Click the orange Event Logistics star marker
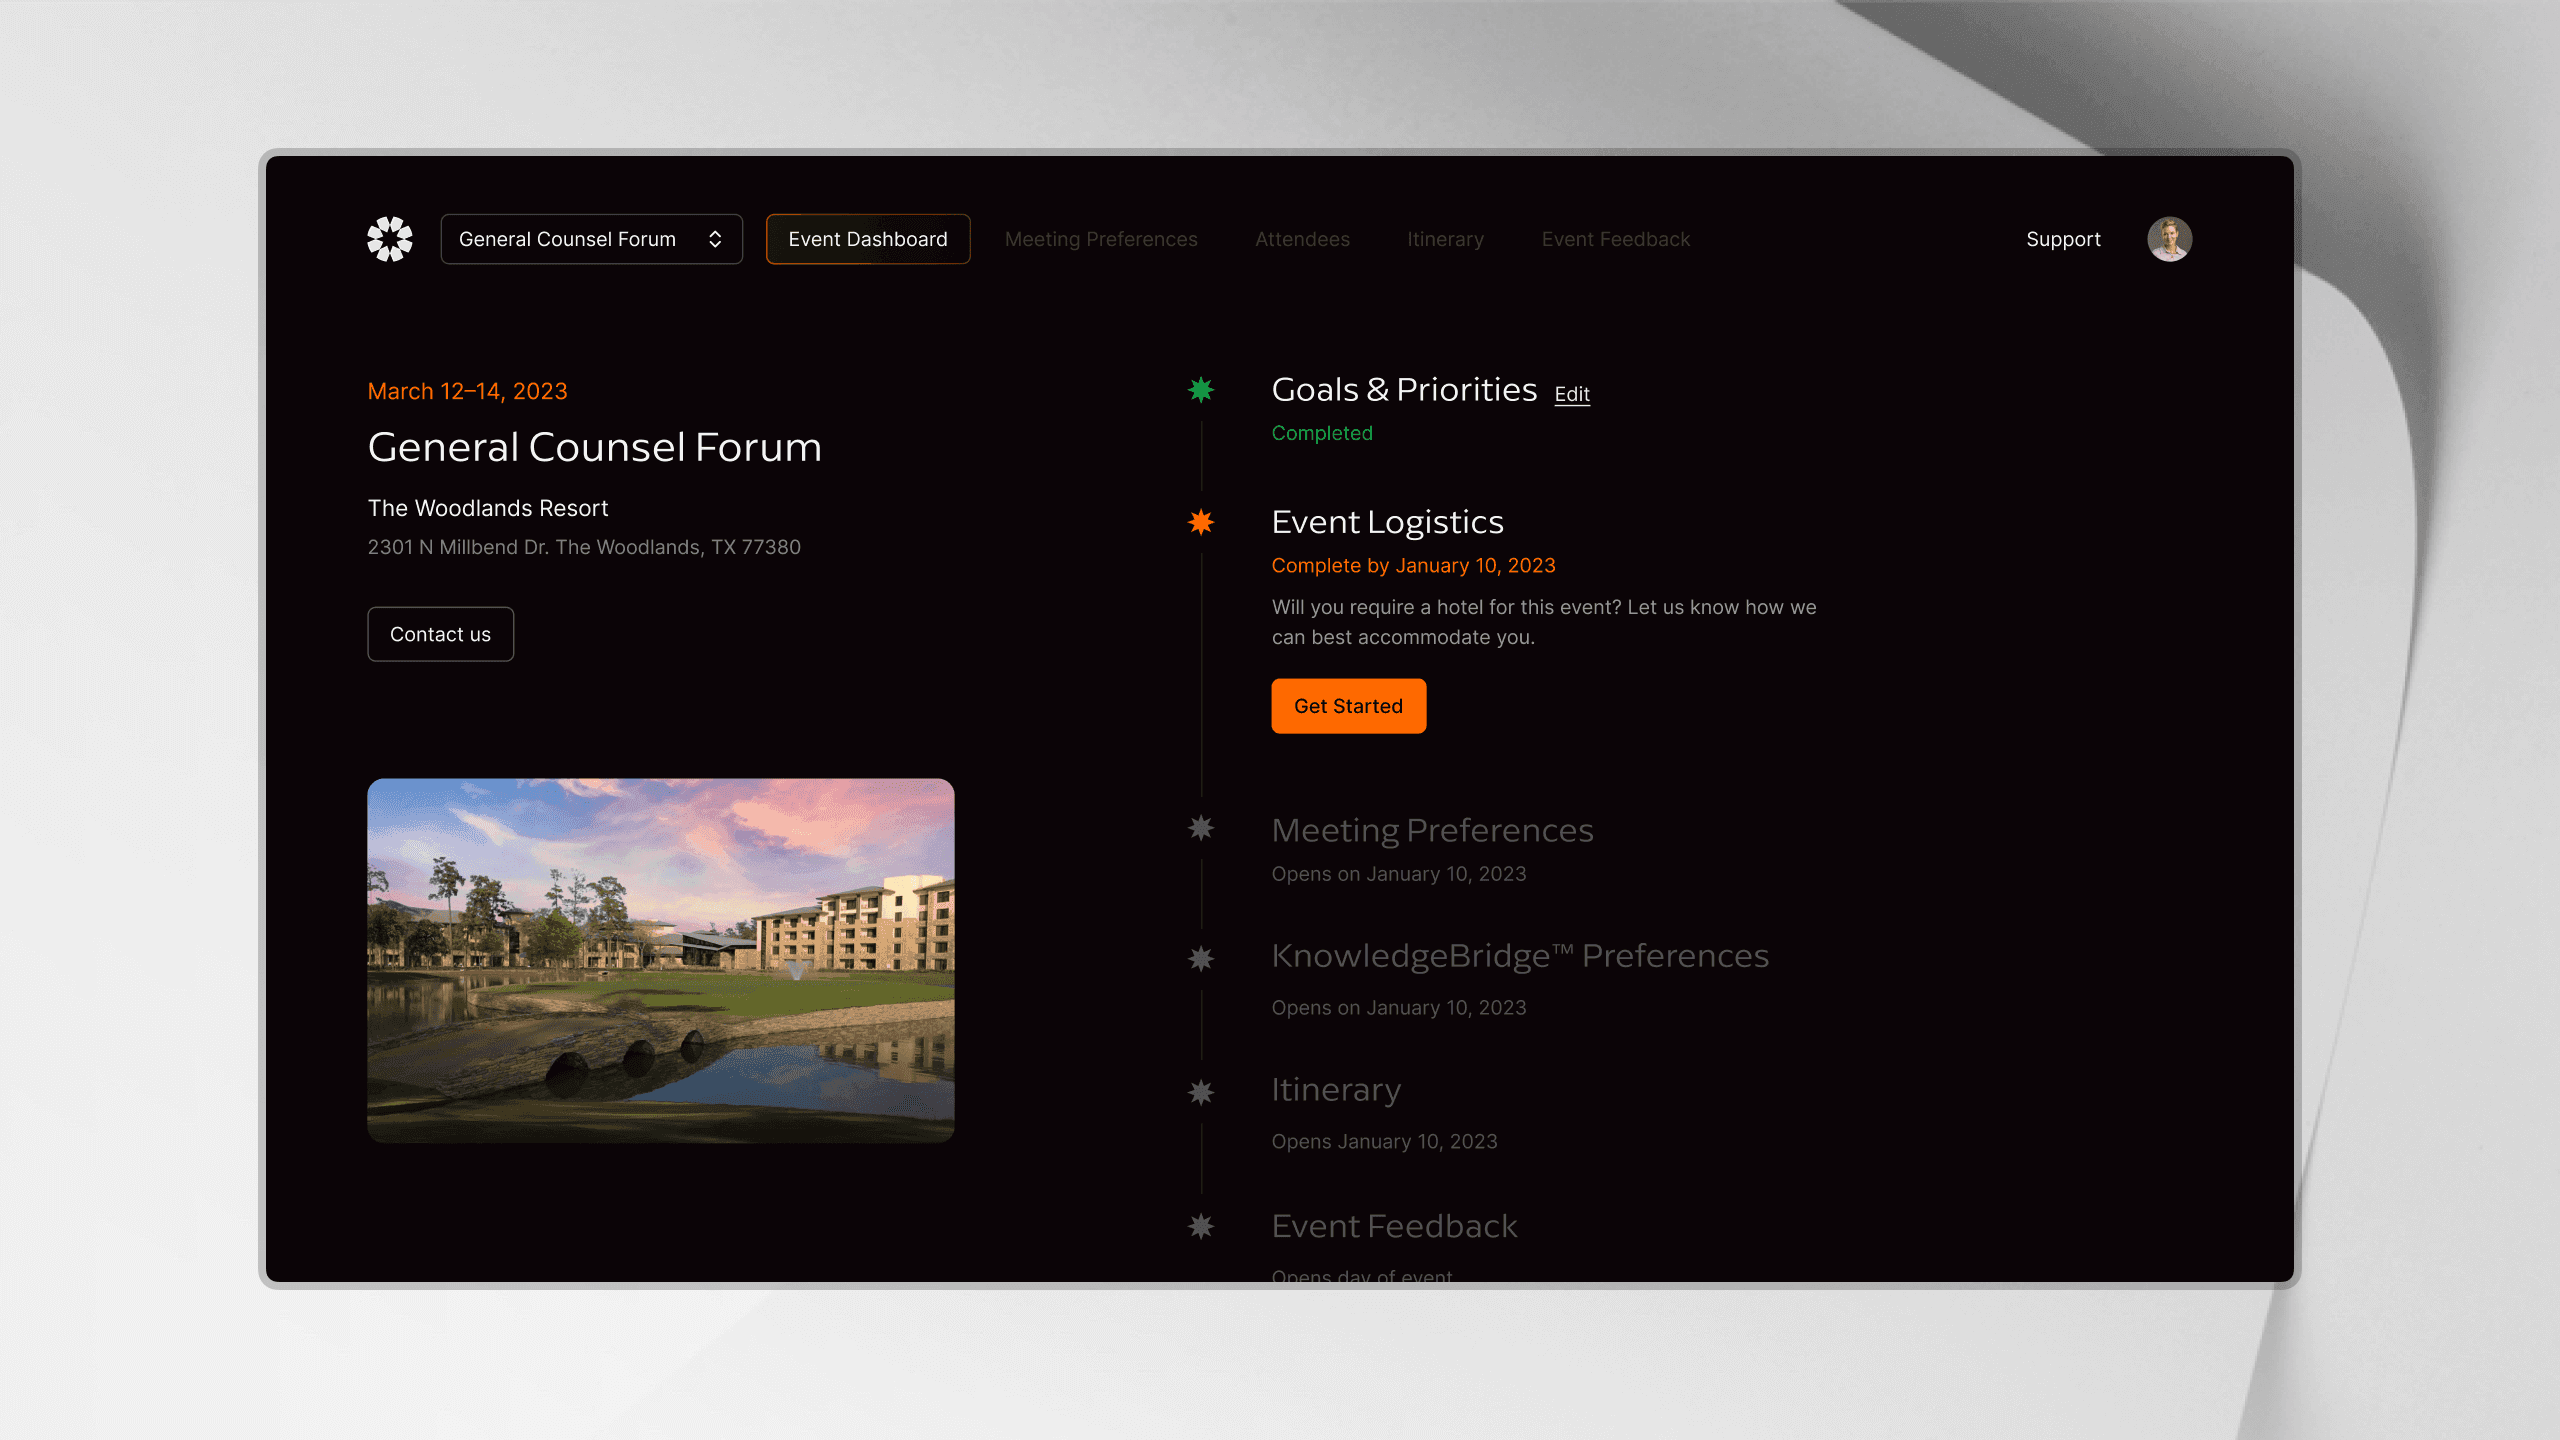The height and width of the screenshot is (1440, 2560). pos(1201,522)
